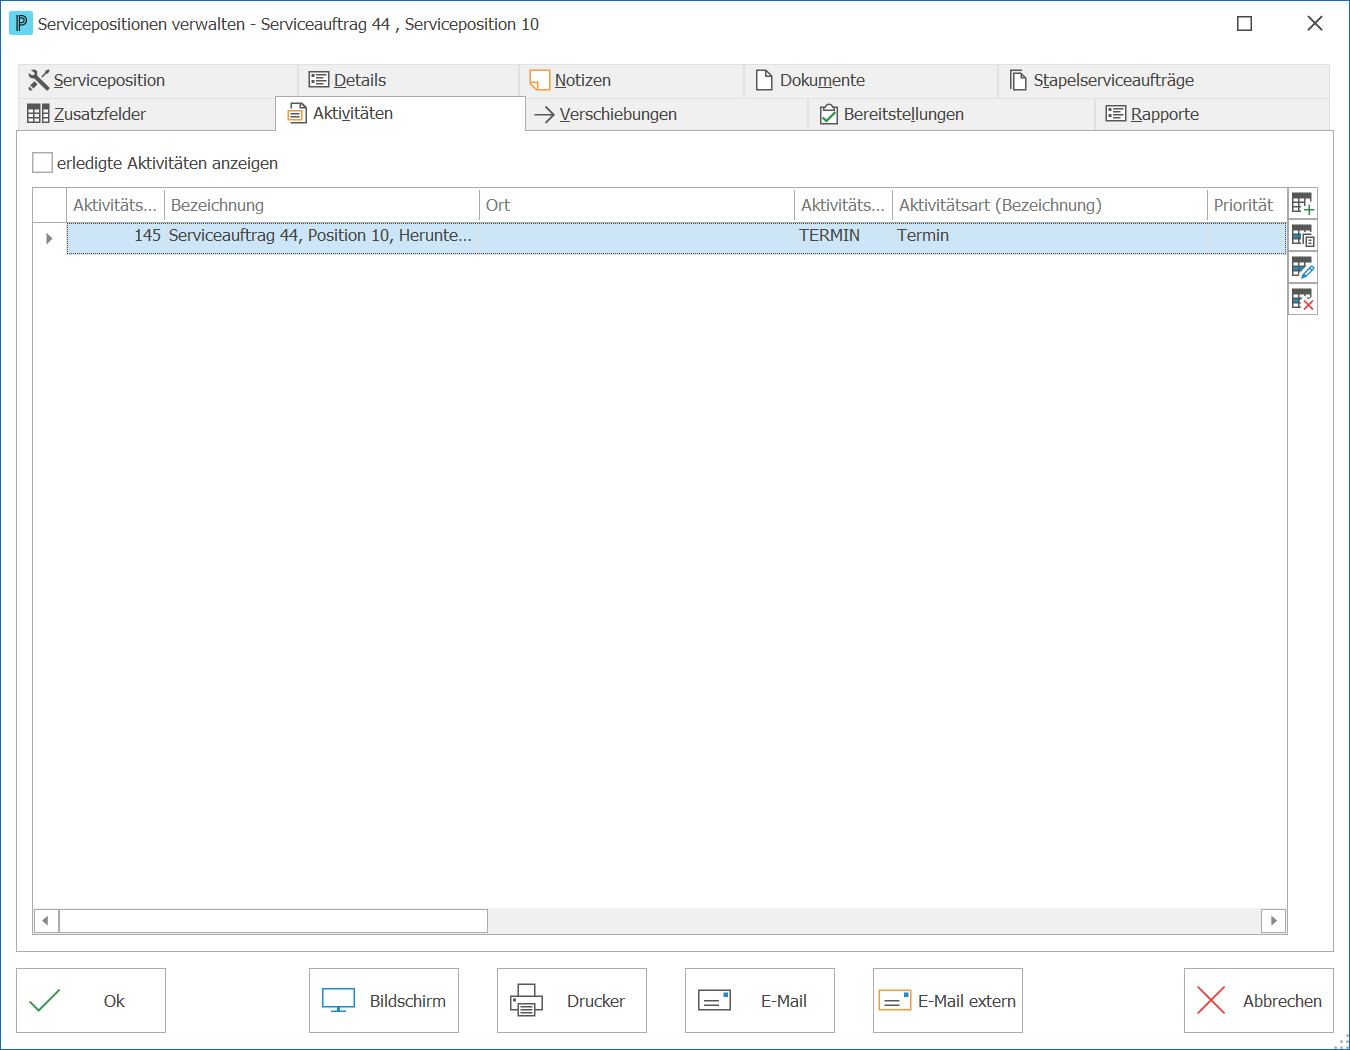Add a new activity row via toolbar
This screenshot has height=1050, width=1350.
point(1302,204)
